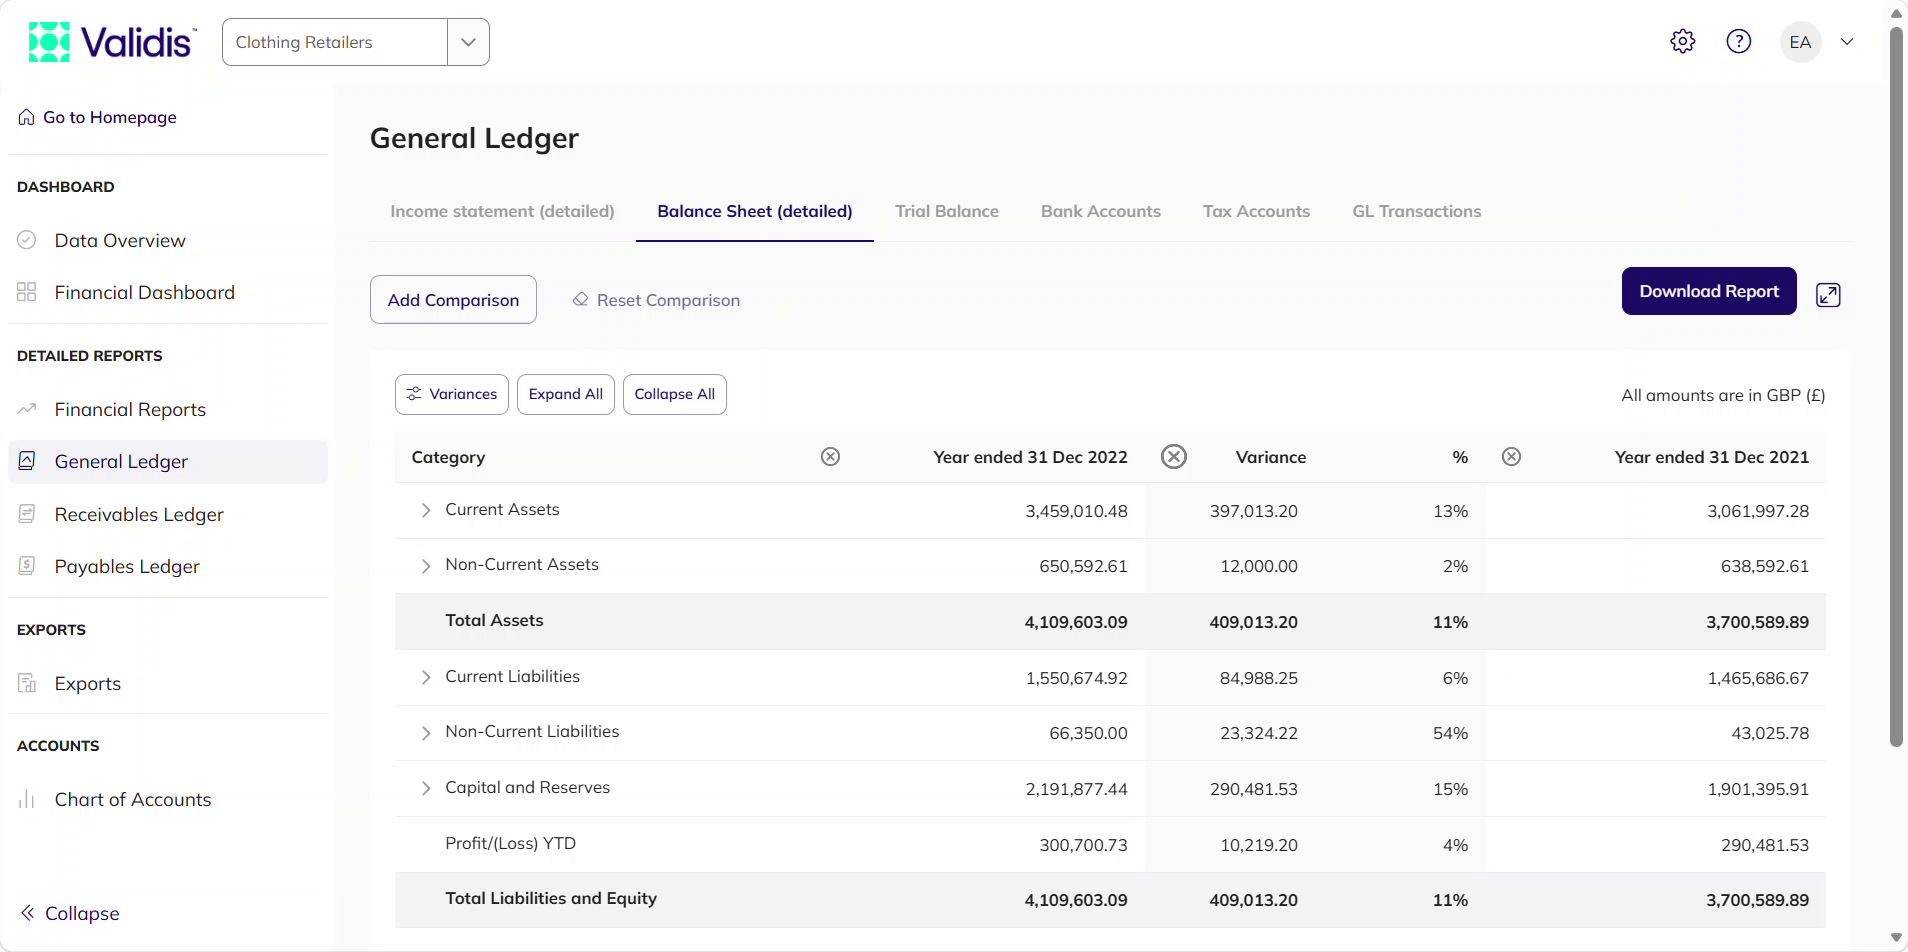Click the home icon beside Go to Homepage
The image size is (1908, 952).
(26, 117)
